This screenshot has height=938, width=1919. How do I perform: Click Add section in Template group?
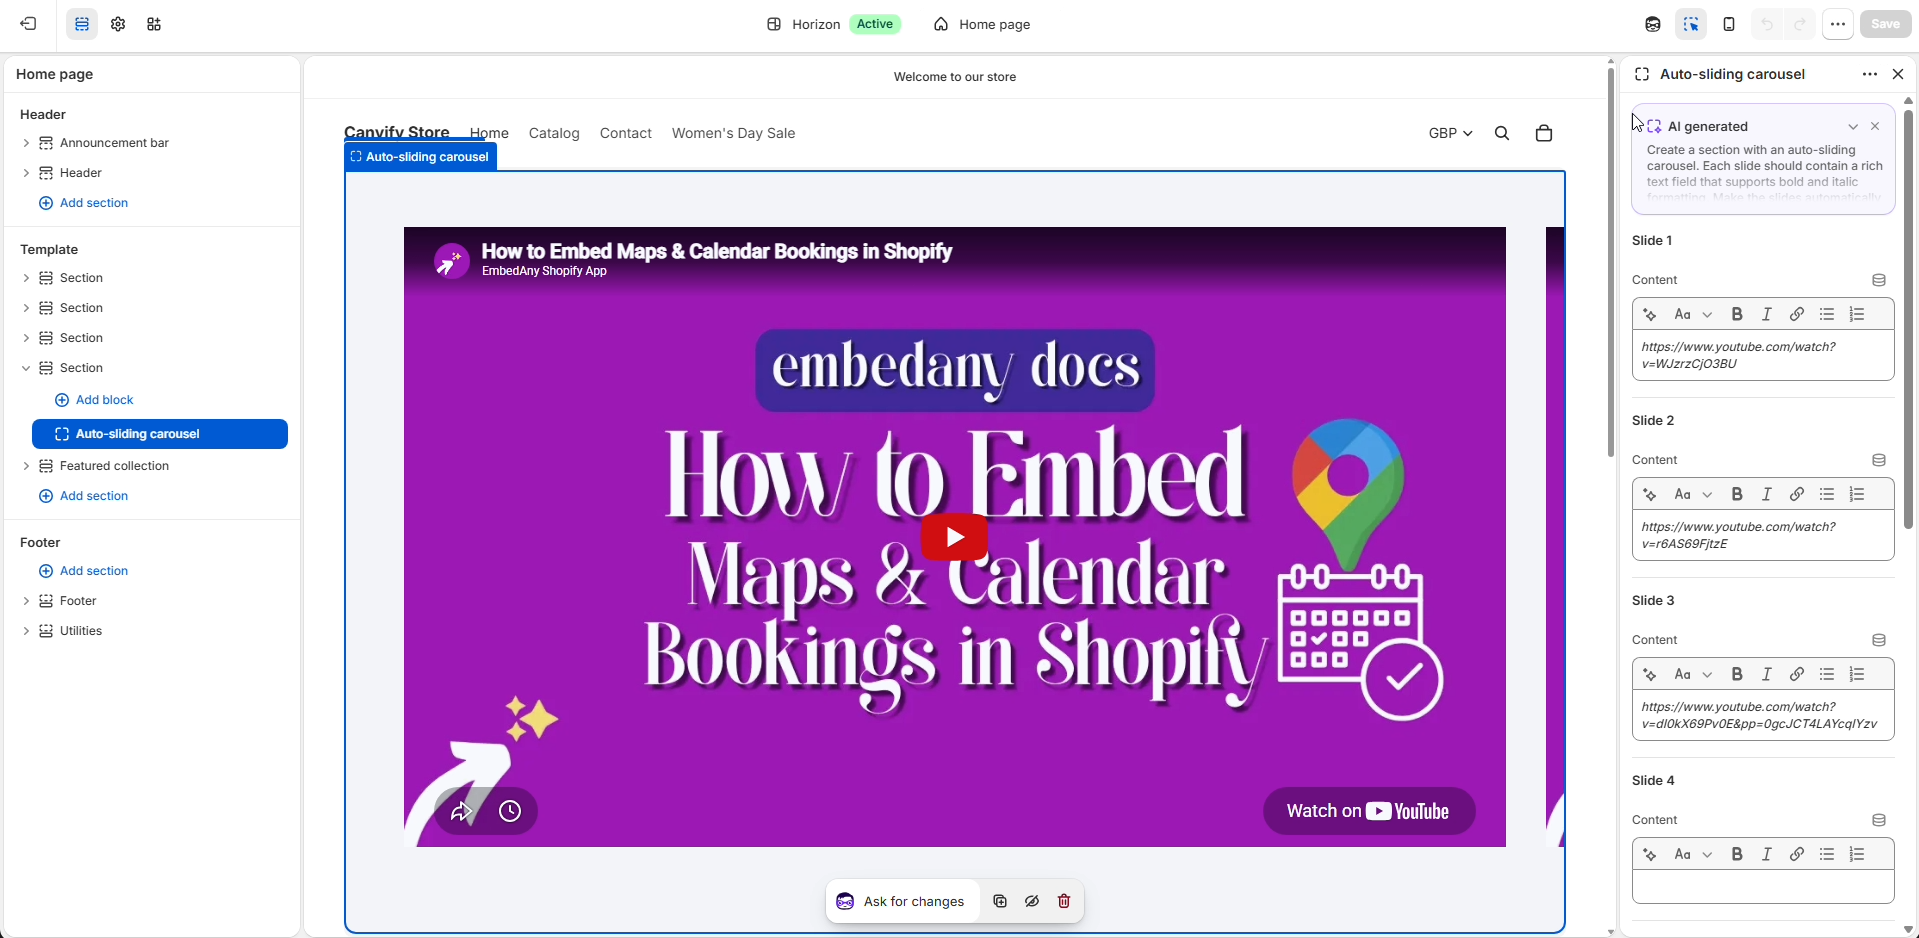(x=84, y=496)
